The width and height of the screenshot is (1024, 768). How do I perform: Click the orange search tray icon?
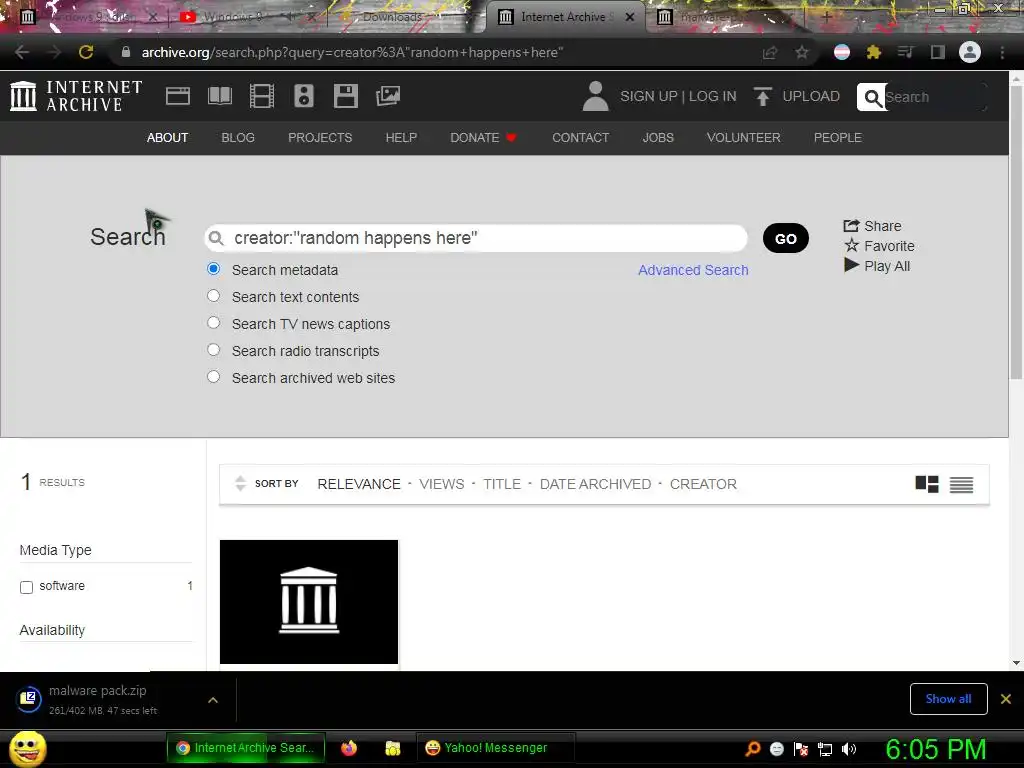753,748
